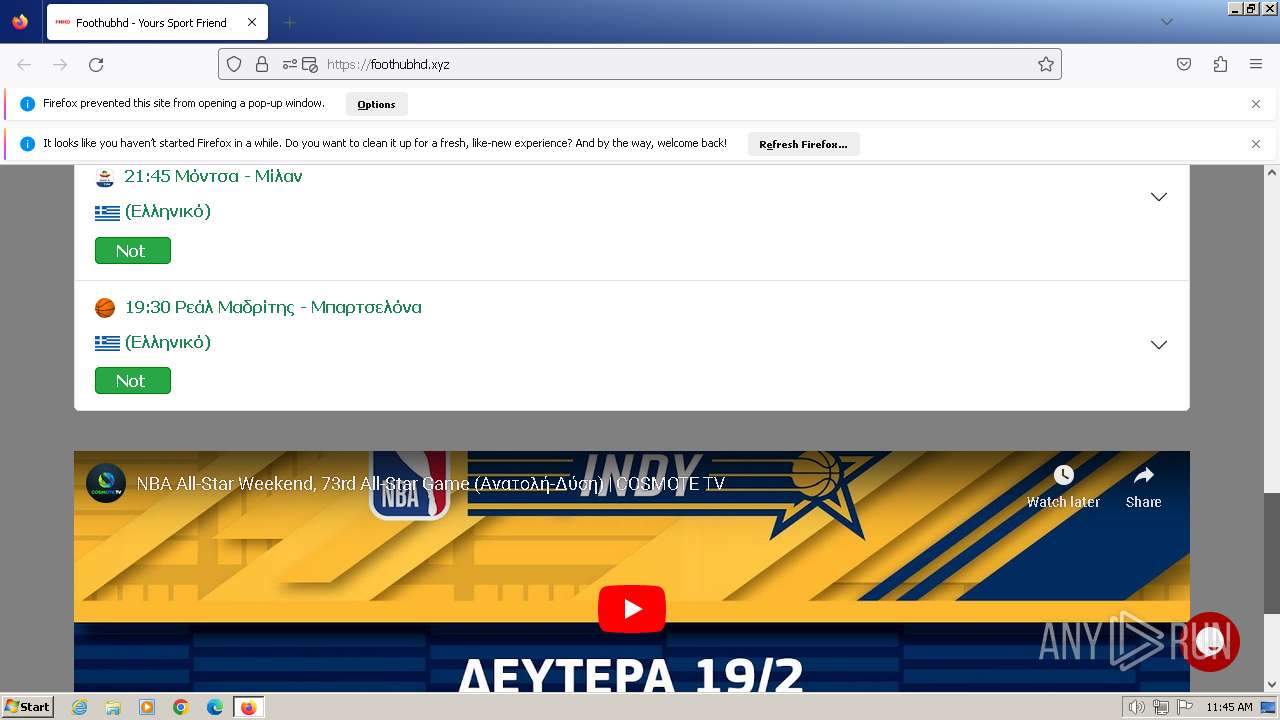Open Action Center flag icon
Viewport: 1280px width, 720px height.
coord(1185,707)
